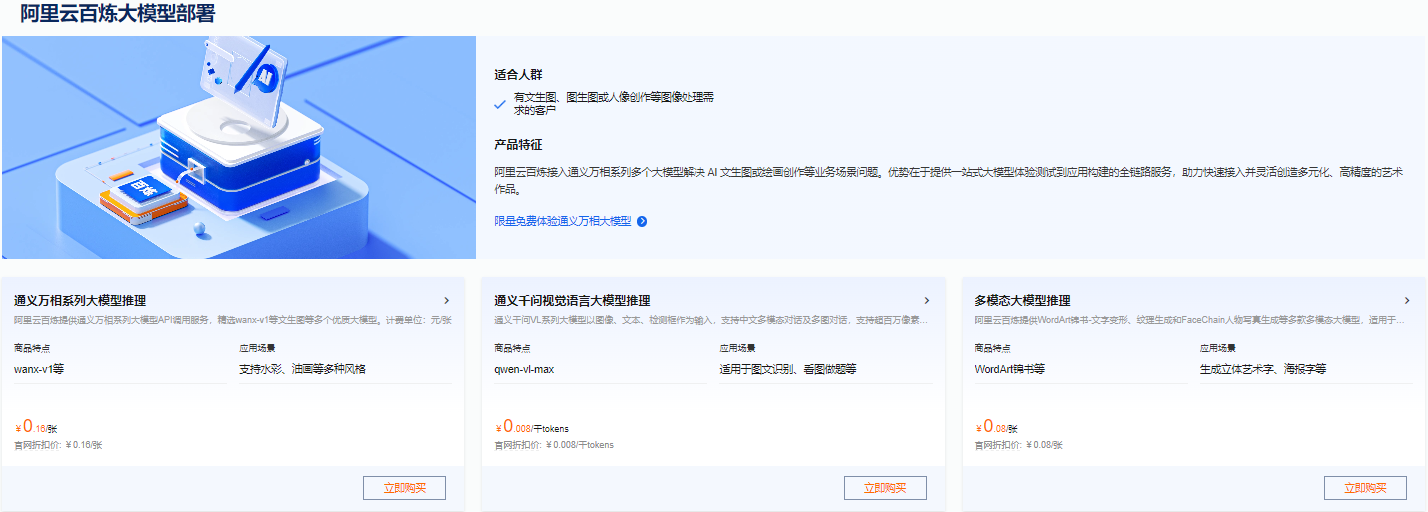This screenshot has width=1428, height=512.
Task: Click 立即购买 on the 通义千问视觉语言大模型推理 card
Action: 885,488
